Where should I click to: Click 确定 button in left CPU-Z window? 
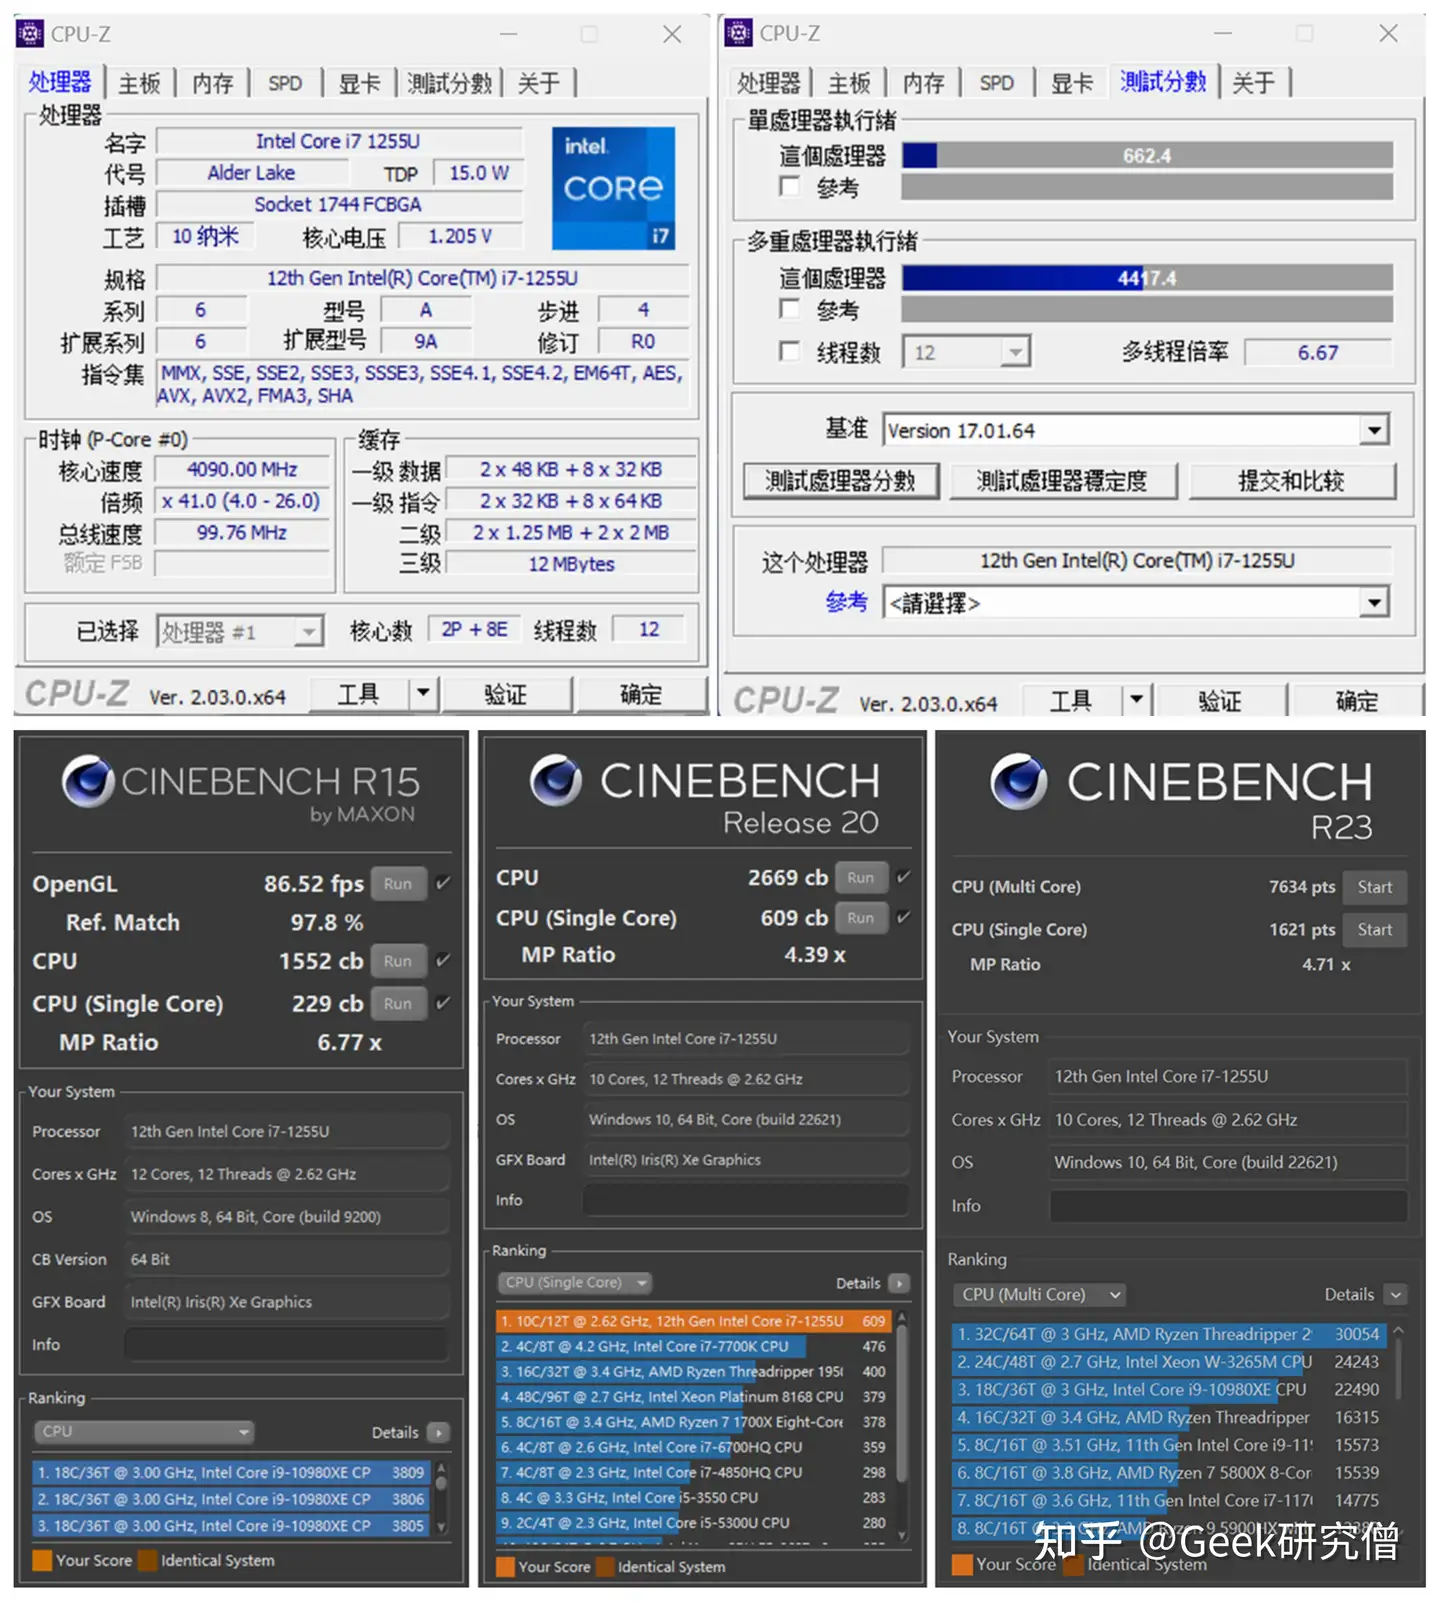(641, 694)
